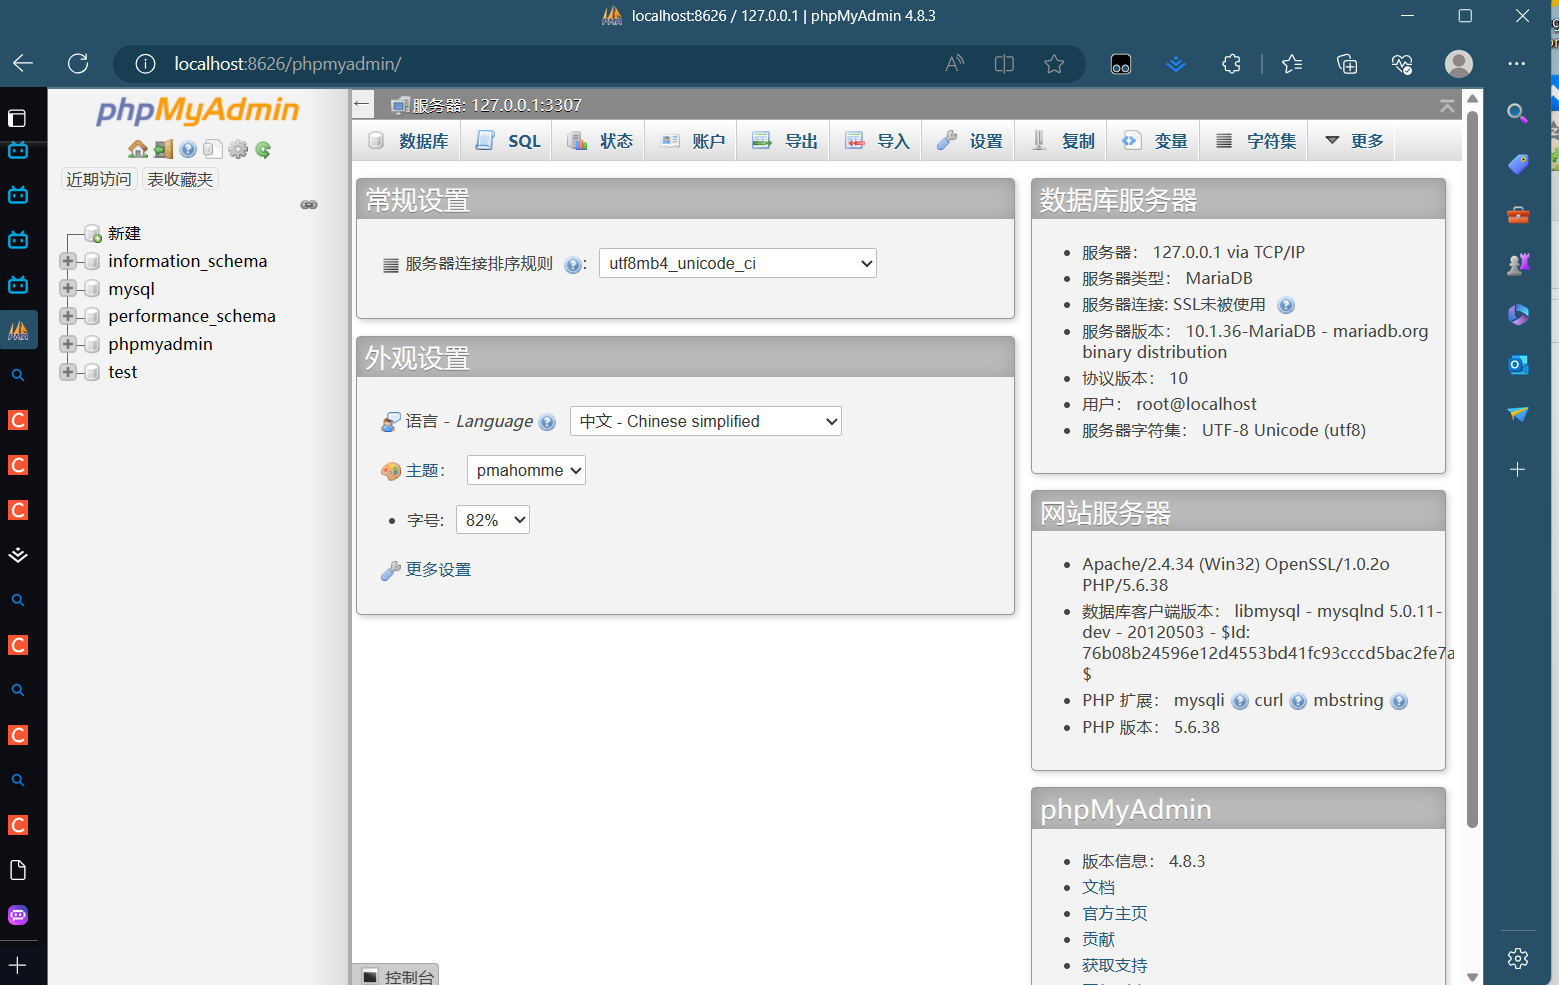Image resolution: width=1559 pixels, height=985 pixels.
Task: Click the Home icon under phpMyAdmin logo
Action: tap(138, 149)
